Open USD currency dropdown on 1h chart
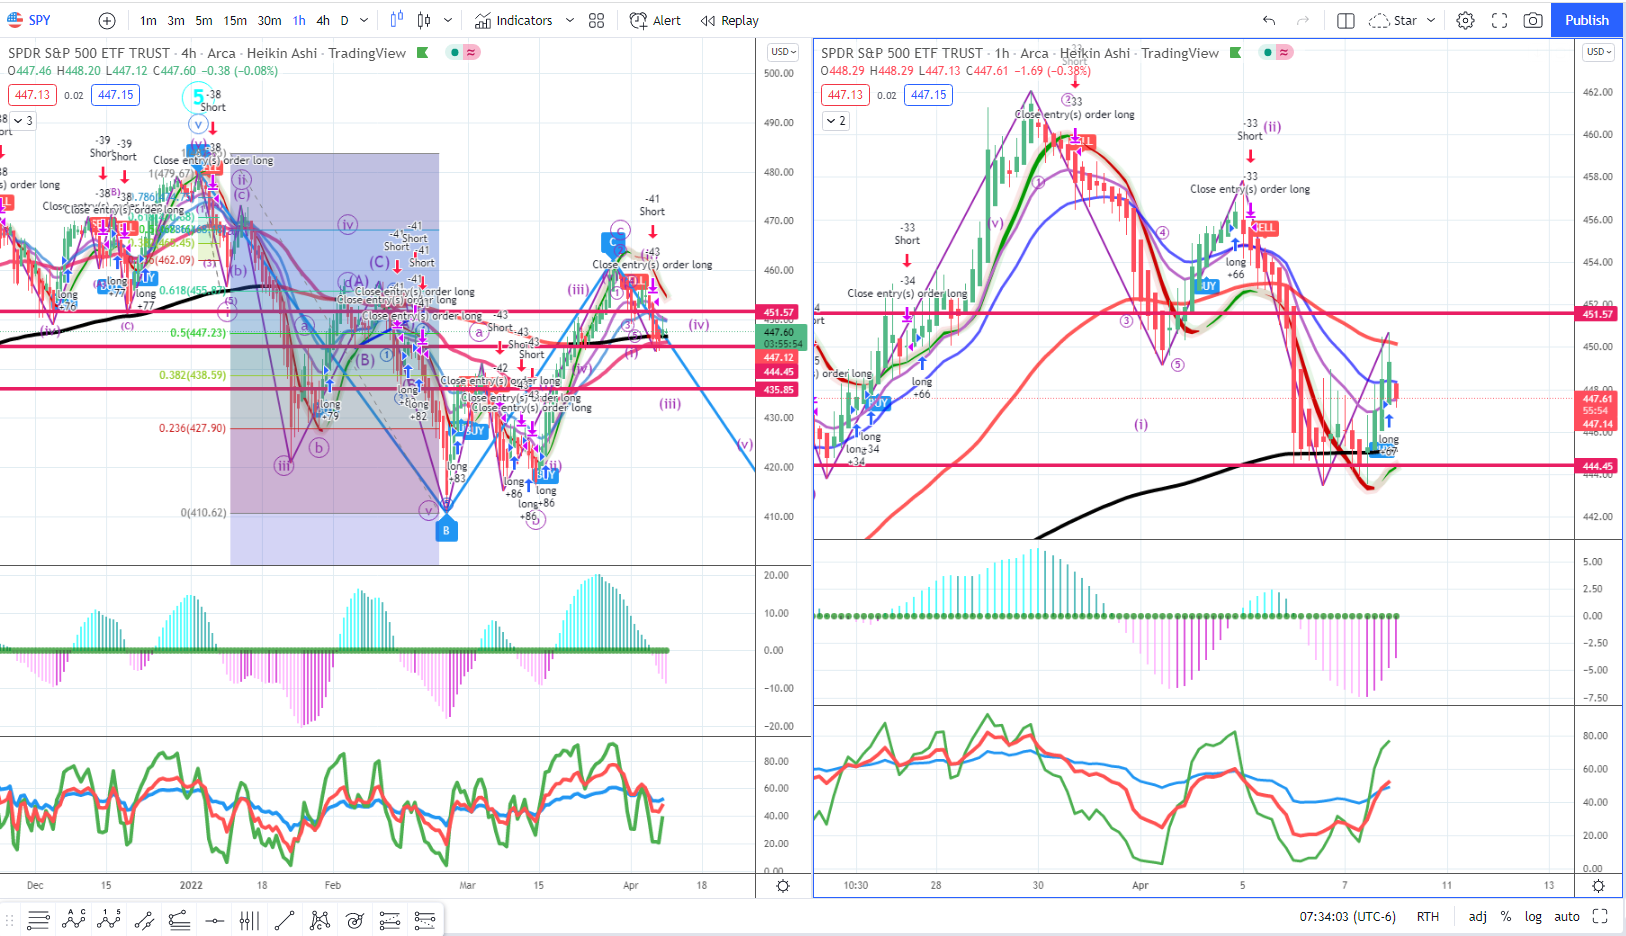1626x936 pixels. point(1599,52)
